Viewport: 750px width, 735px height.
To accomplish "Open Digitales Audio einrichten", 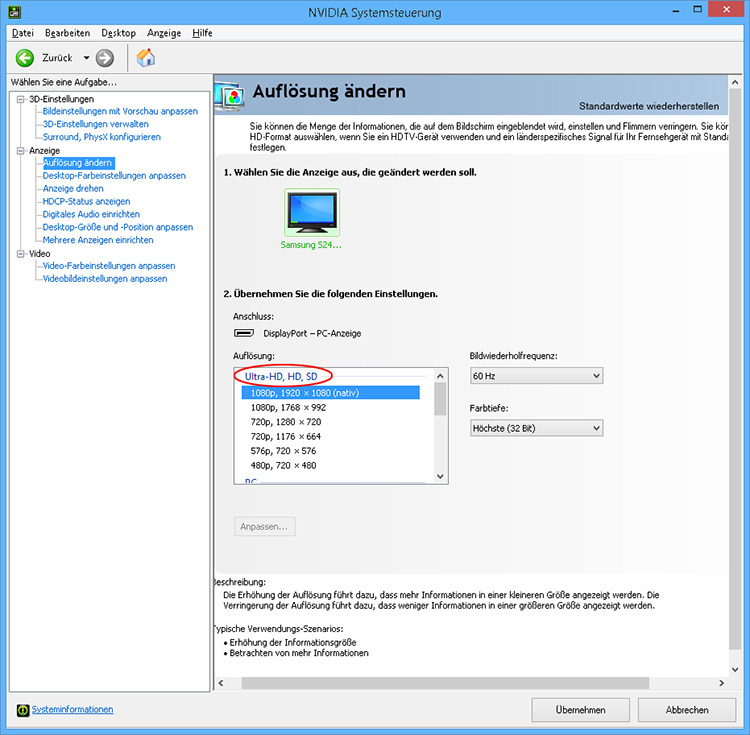I will [x=91, y=215].
